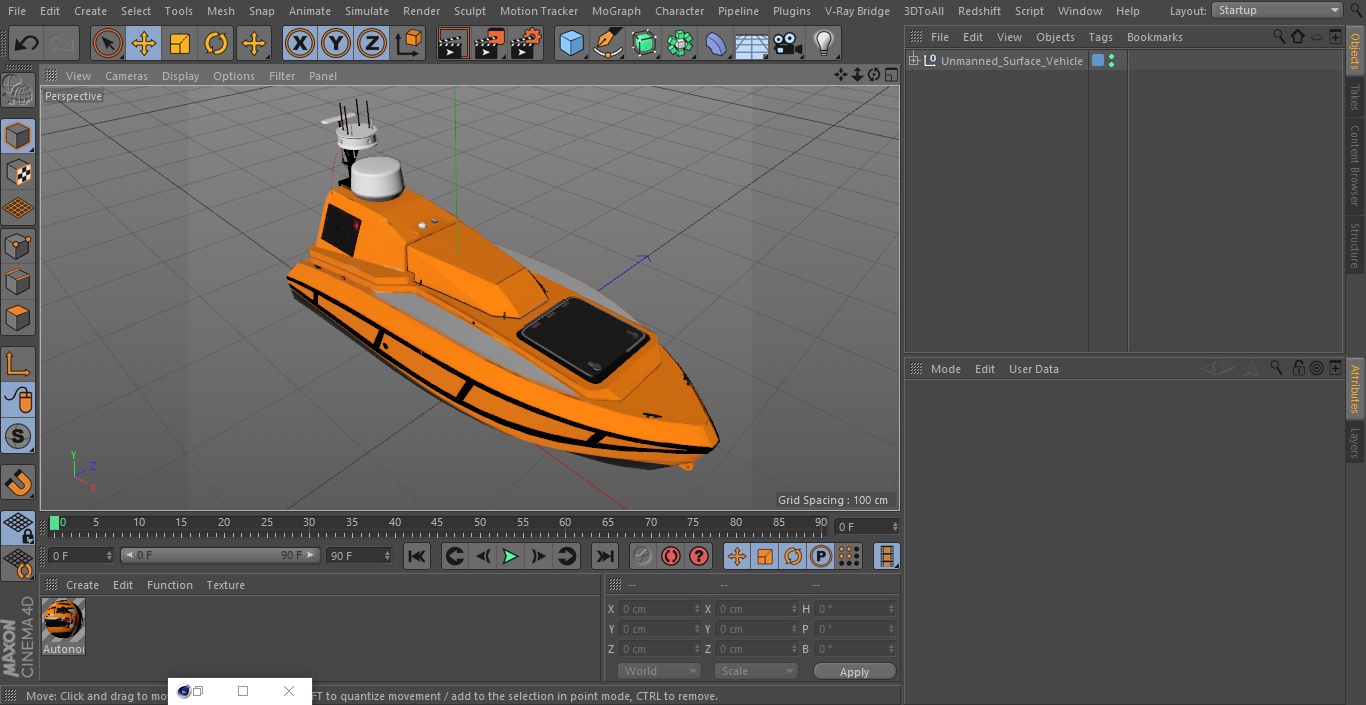Open the material manager Texture menu
Screen dimensions: 1366x705
225,585
